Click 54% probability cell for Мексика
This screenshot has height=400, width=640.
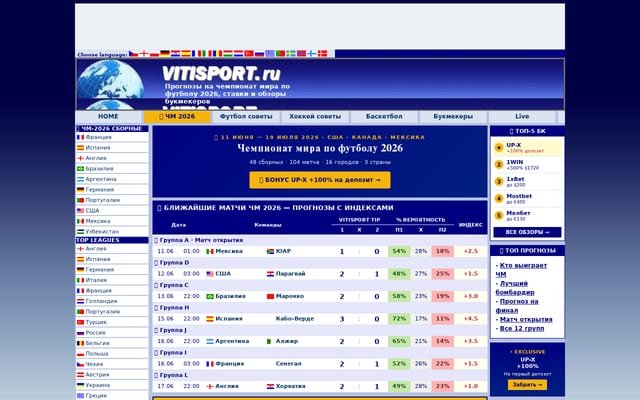[399, 251]
